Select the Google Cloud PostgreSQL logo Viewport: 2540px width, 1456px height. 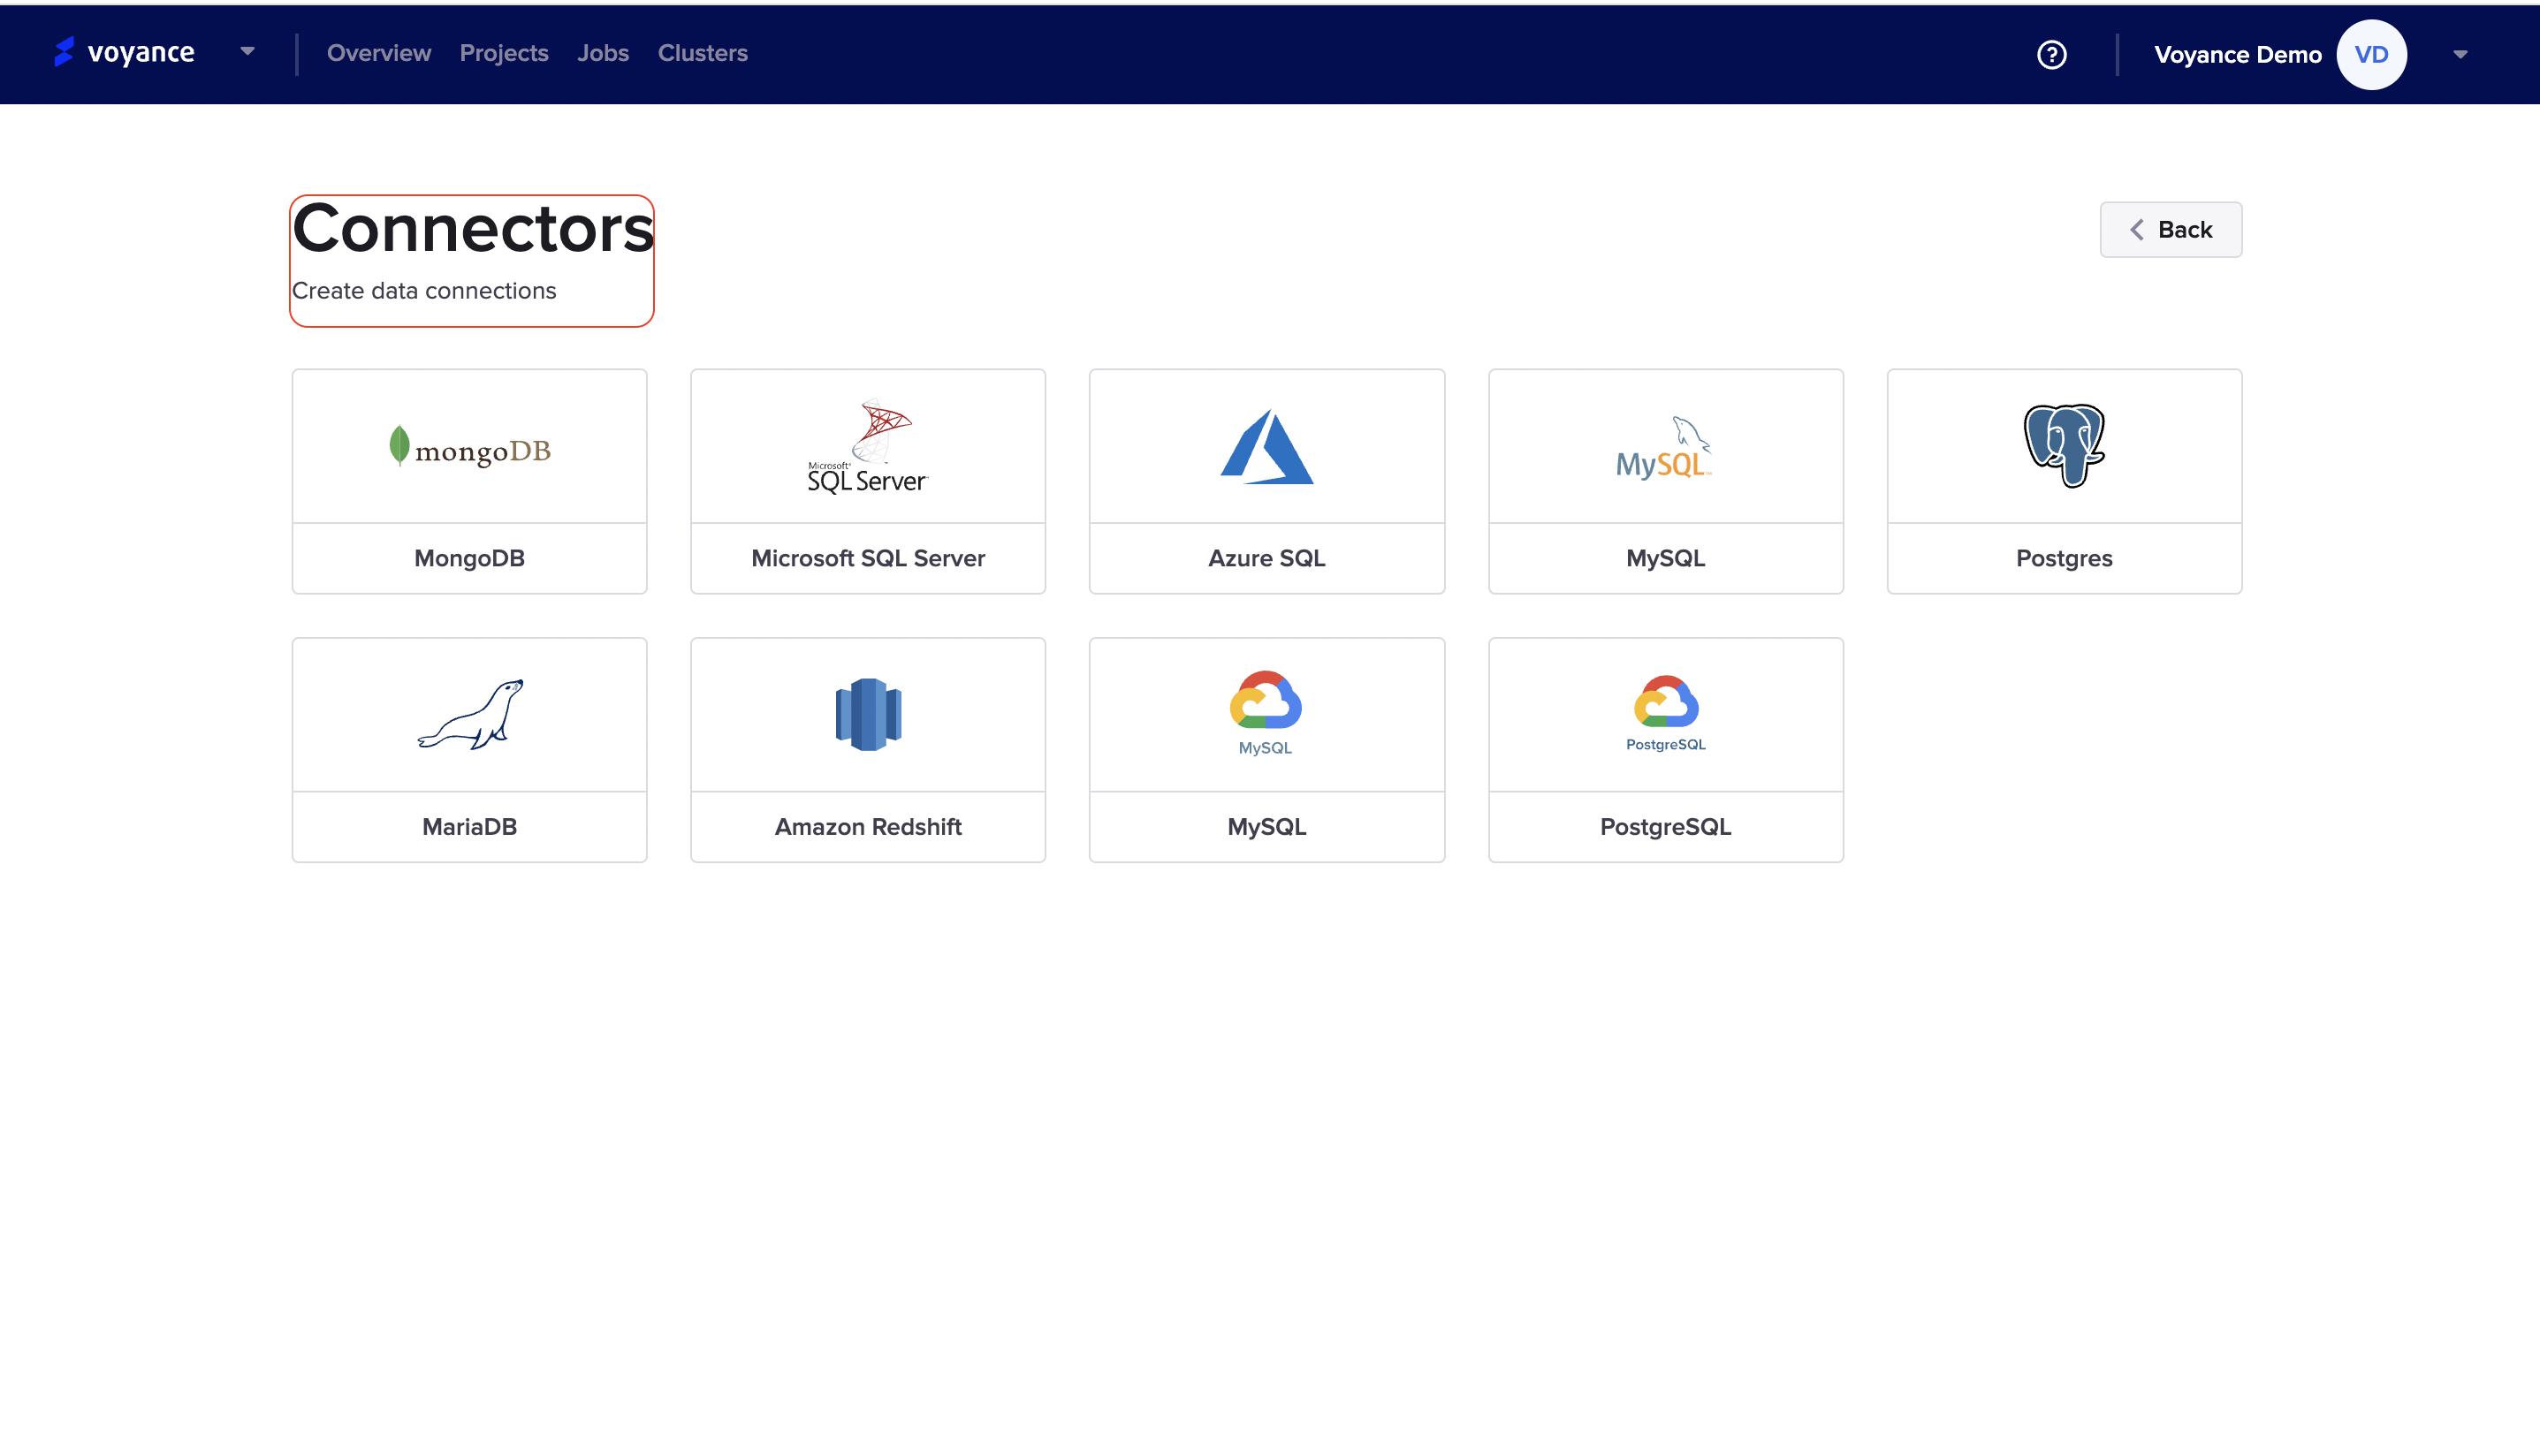pyautogui.click(x=1666, y=713)
